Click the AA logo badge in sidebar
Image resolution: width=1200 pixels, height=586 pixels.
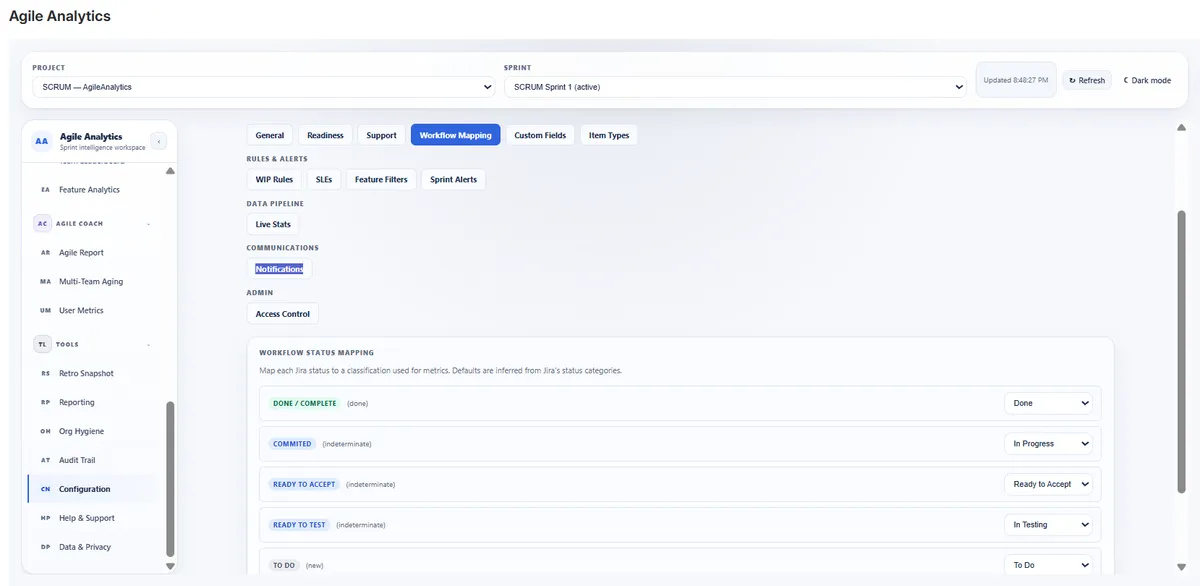point(41,141)
